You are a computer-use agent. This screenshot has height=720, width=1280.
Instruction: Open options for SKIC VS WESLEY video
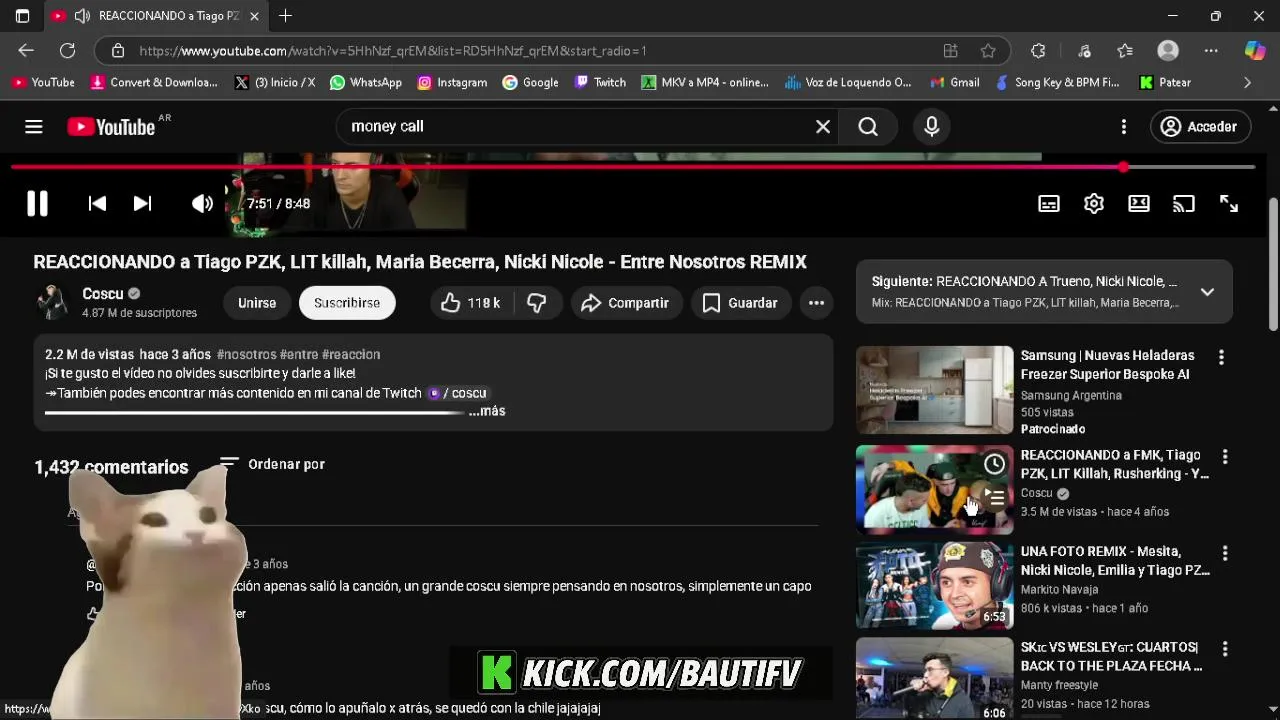(x=1225, y=649)
